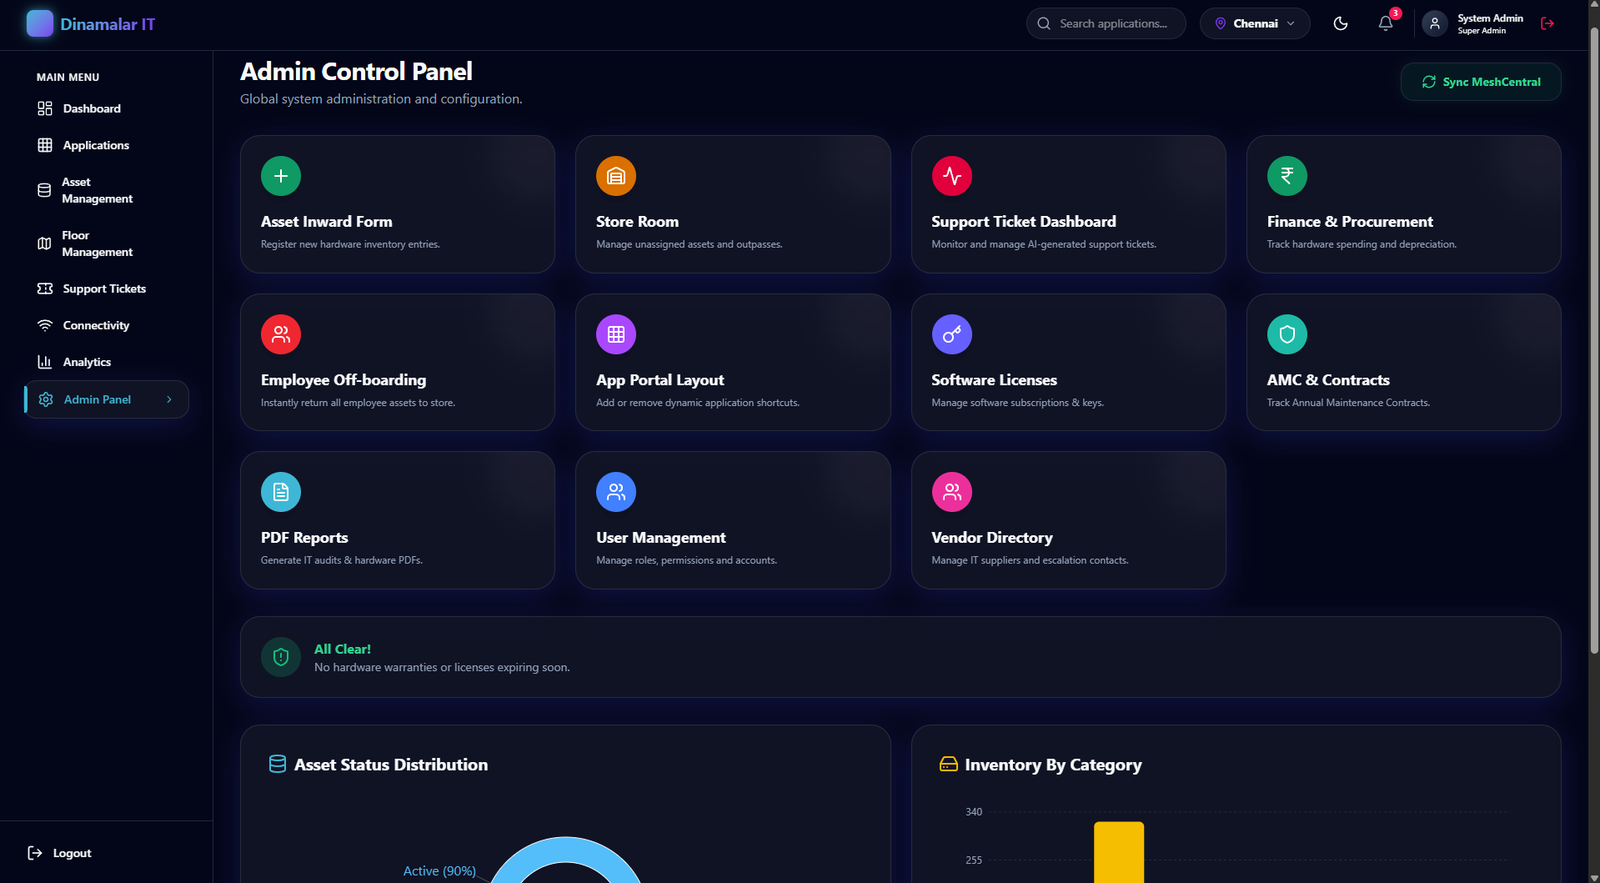Open the User Management card title
Viewport: 1600px width, 883px height.
661,538
